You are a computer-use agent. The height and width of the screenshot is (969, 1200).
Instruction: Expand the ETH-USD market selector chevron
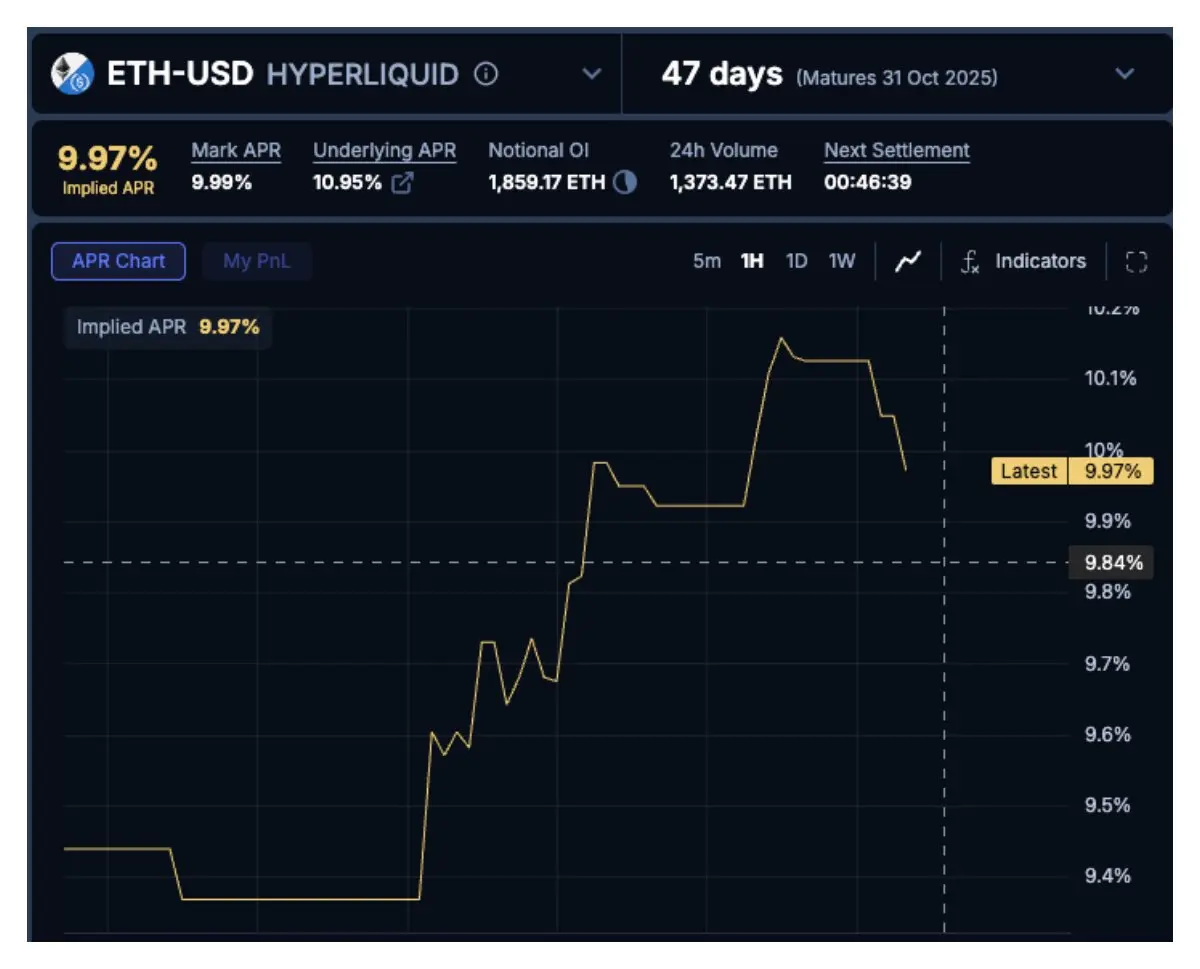coord(592,74)
